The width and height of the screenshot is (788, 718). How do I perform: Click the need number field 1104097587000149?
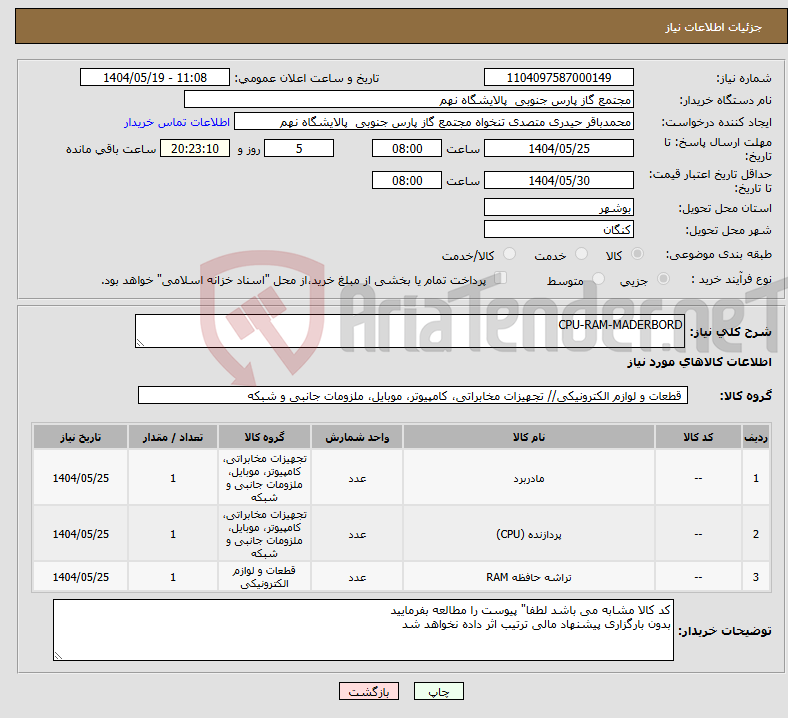coord(558,77)
